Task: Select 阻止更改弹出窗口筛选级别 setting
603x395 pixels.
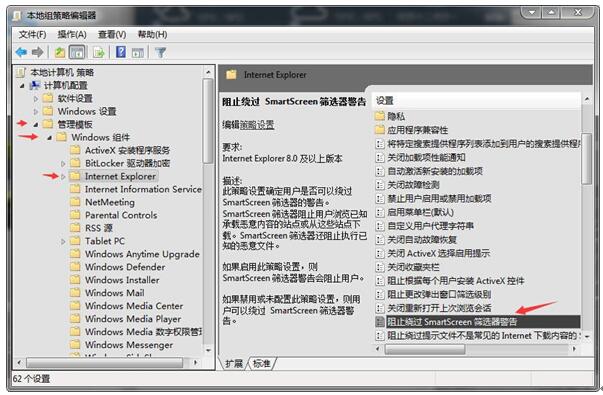Action: tap(439, 294)
